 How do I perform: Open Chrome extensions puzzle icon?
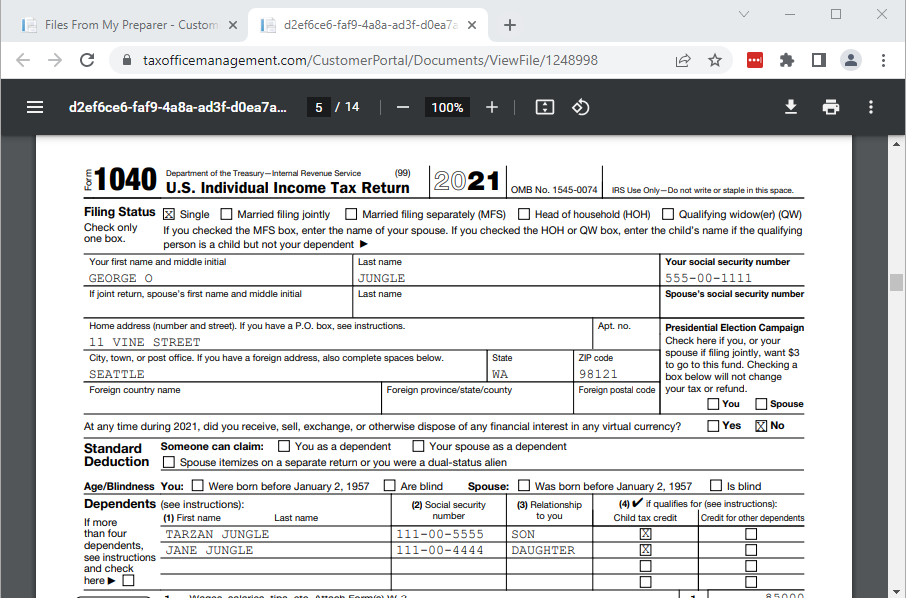787,60
